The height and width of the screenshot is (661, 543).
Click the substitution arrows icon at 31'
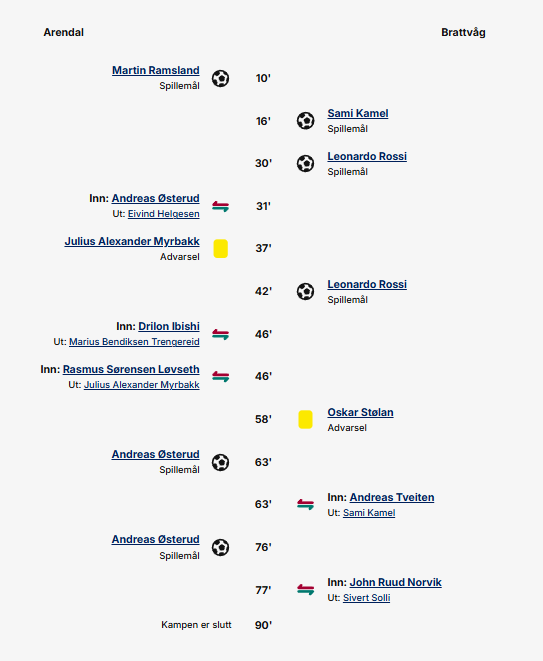click(220, 206)
